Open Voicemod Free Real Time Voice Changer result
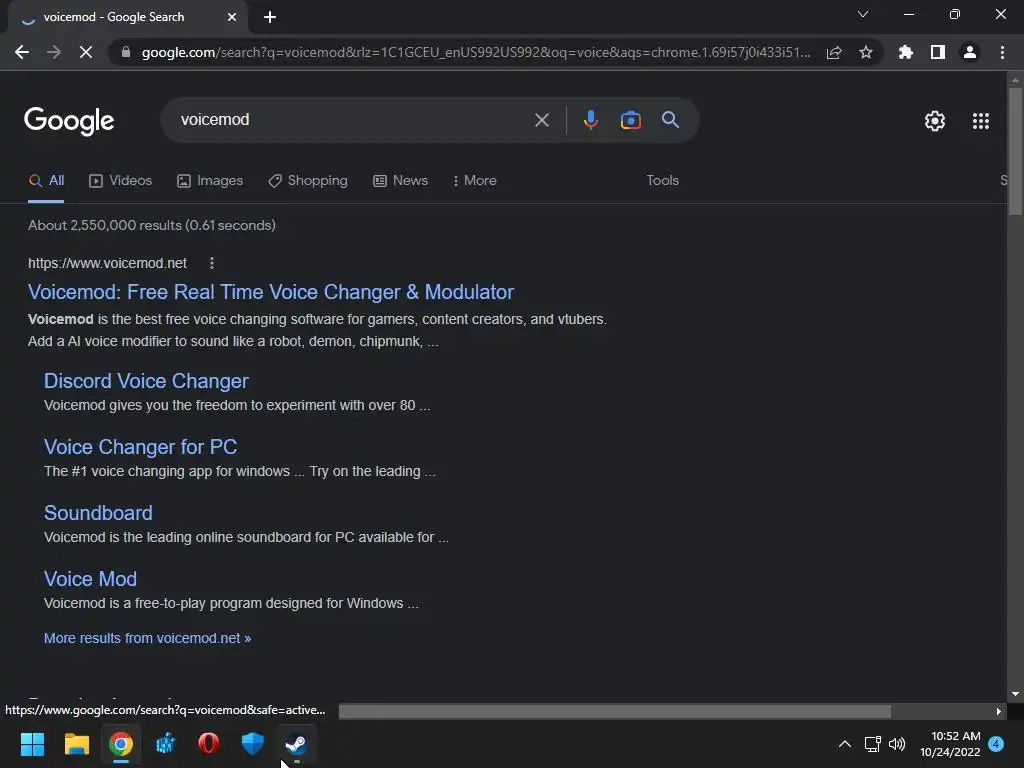This screenshot has height=768, width=1024. 270,292
